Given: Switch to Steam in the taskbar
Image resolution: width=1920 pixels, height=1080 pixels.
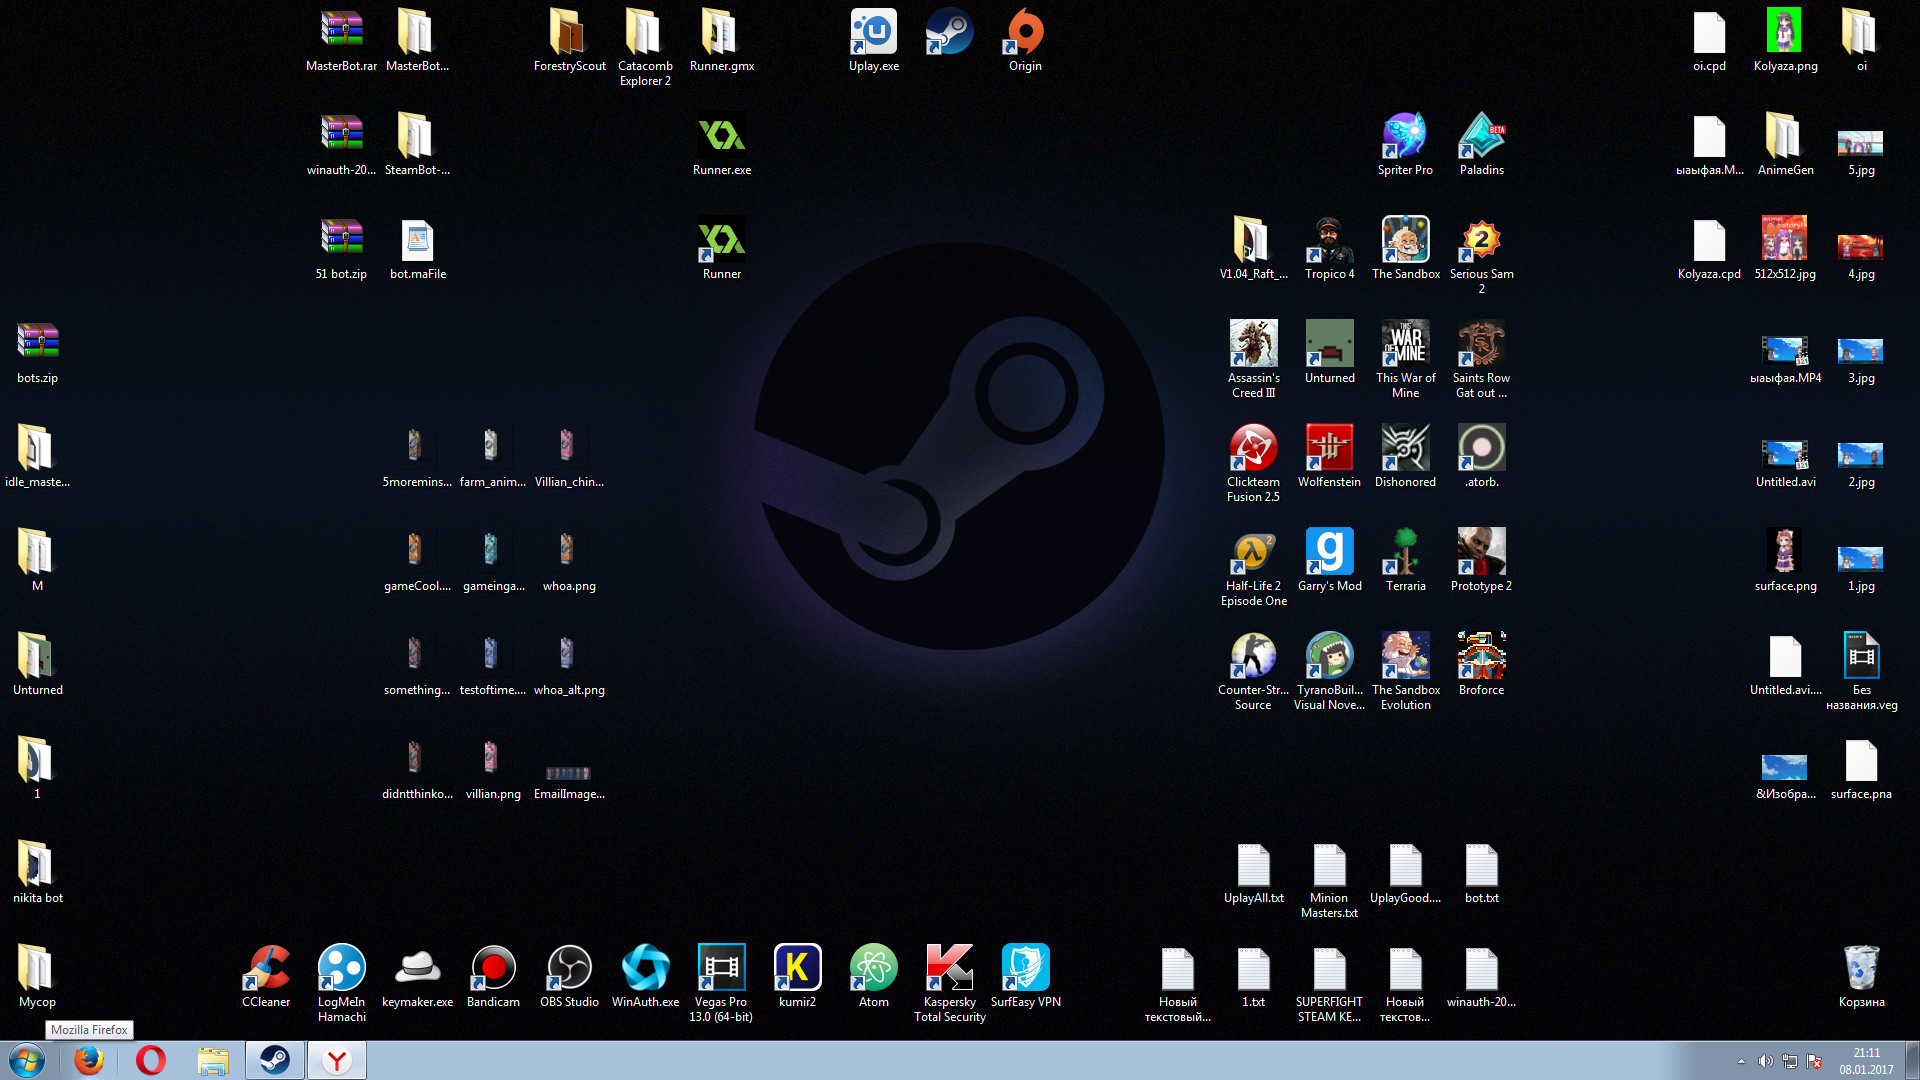Looking at the screenshot, I should coord(275,1060).
